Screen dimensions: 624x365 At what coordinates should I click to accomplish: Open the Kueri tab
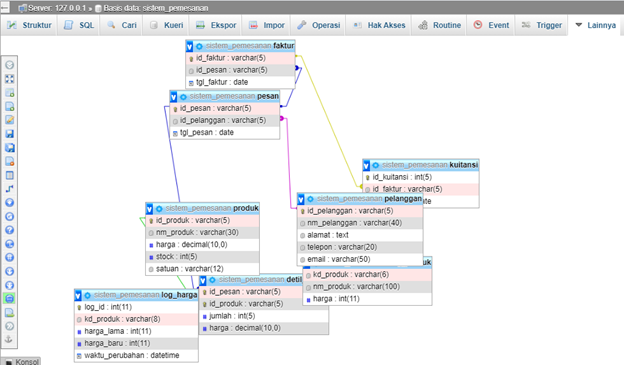point(166,25)
